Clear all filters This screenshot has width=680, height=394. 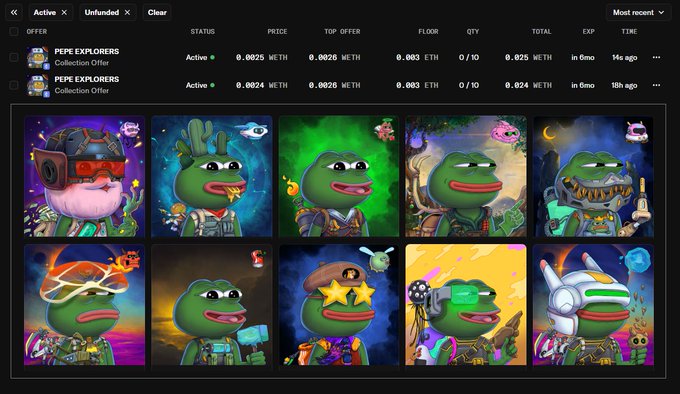(157, 13)
